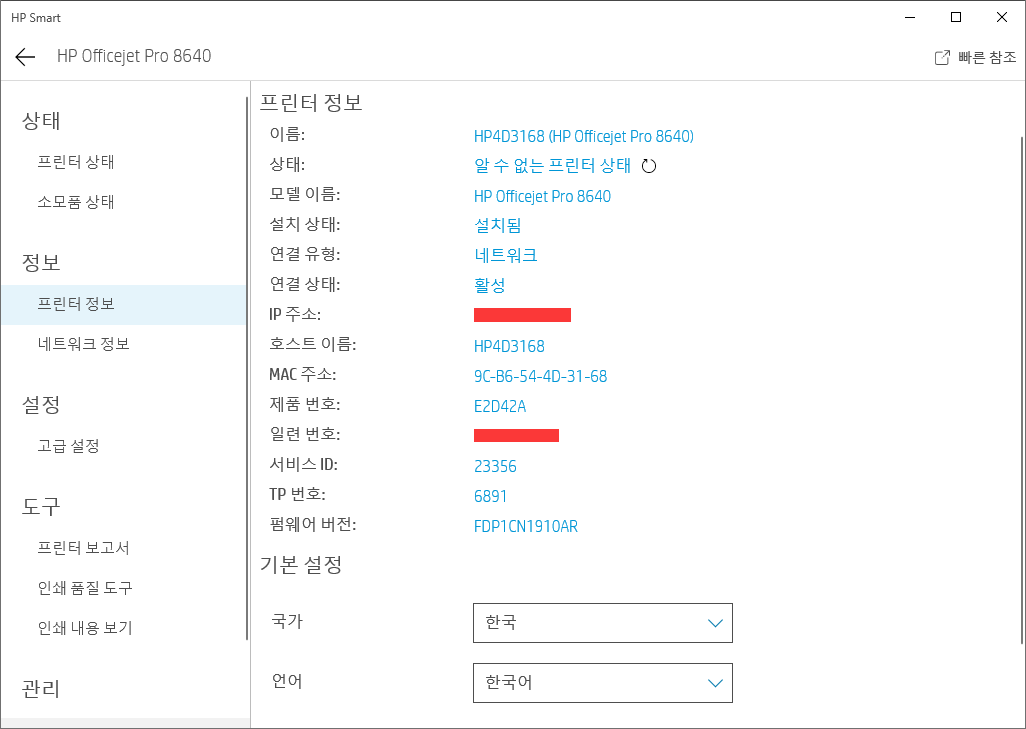Maximize the HP Smart window
The image size is (1026, 729).
(x=956, y=18)
